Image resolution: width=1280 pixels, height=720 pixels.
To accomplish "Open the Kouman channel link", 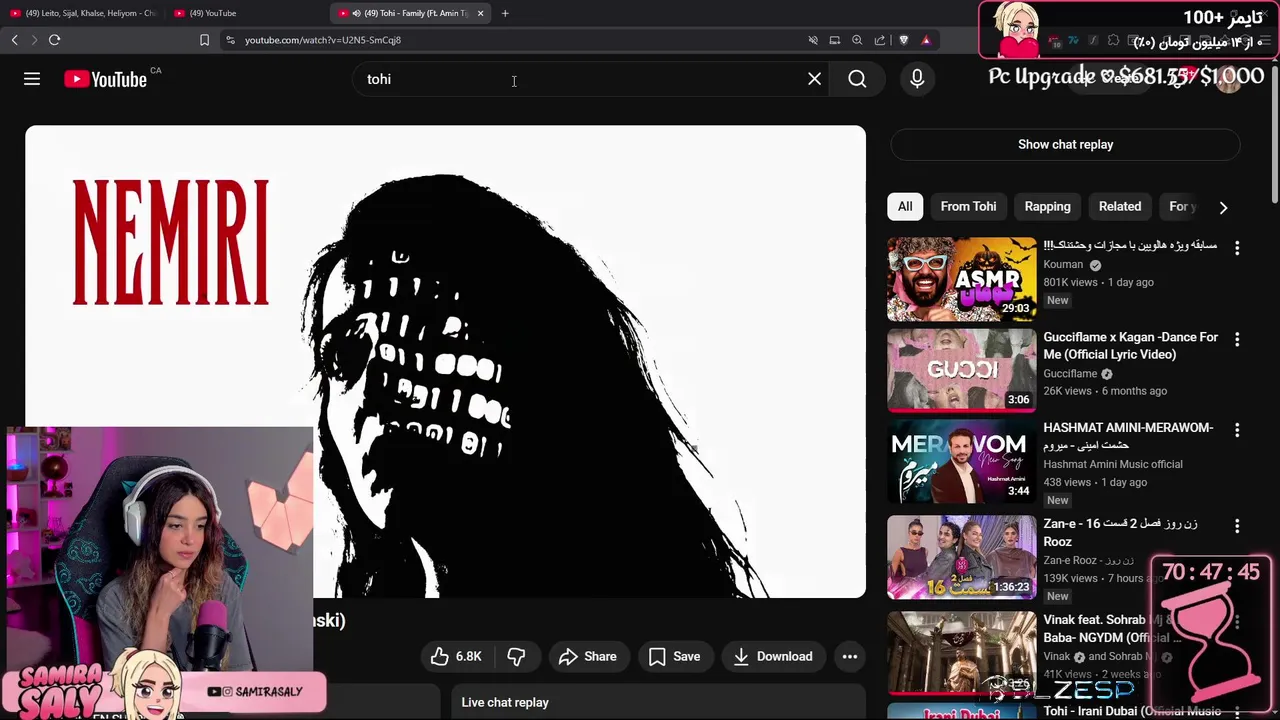I will coord(1063,265).
